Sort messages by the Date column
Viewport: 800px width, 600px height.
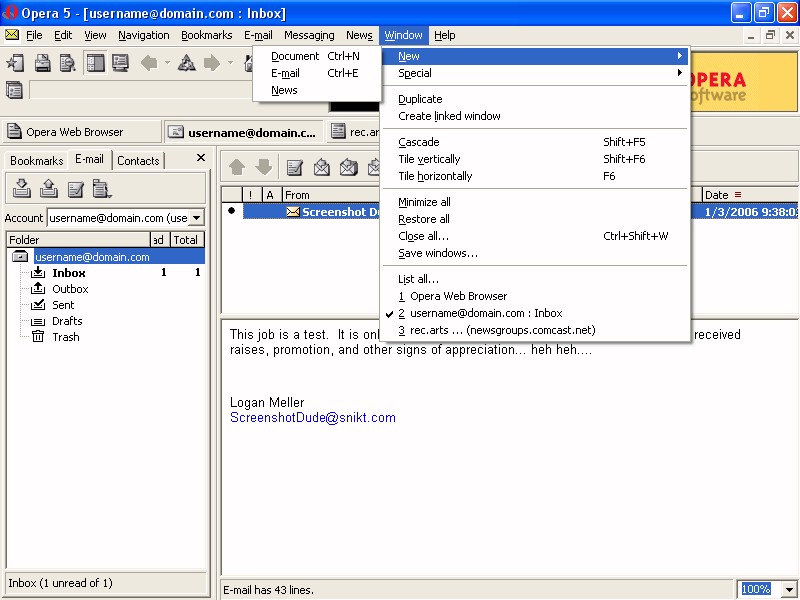click(x=750, y=195)
